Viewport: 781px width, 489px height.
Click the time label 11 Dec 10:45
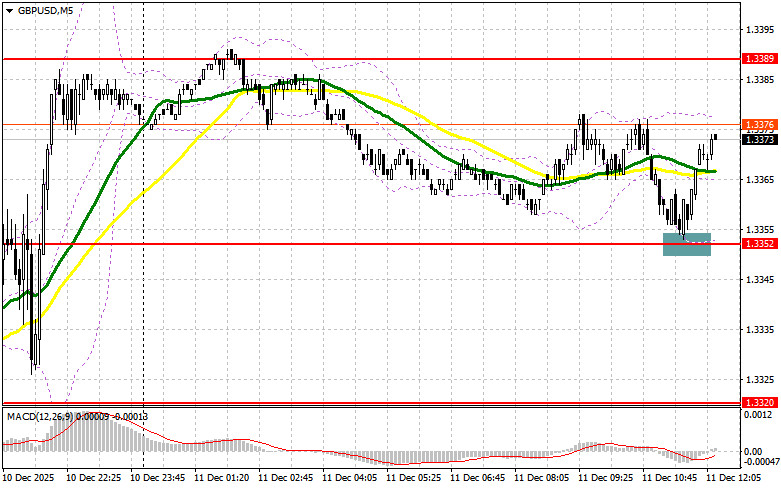click(669, 478)
